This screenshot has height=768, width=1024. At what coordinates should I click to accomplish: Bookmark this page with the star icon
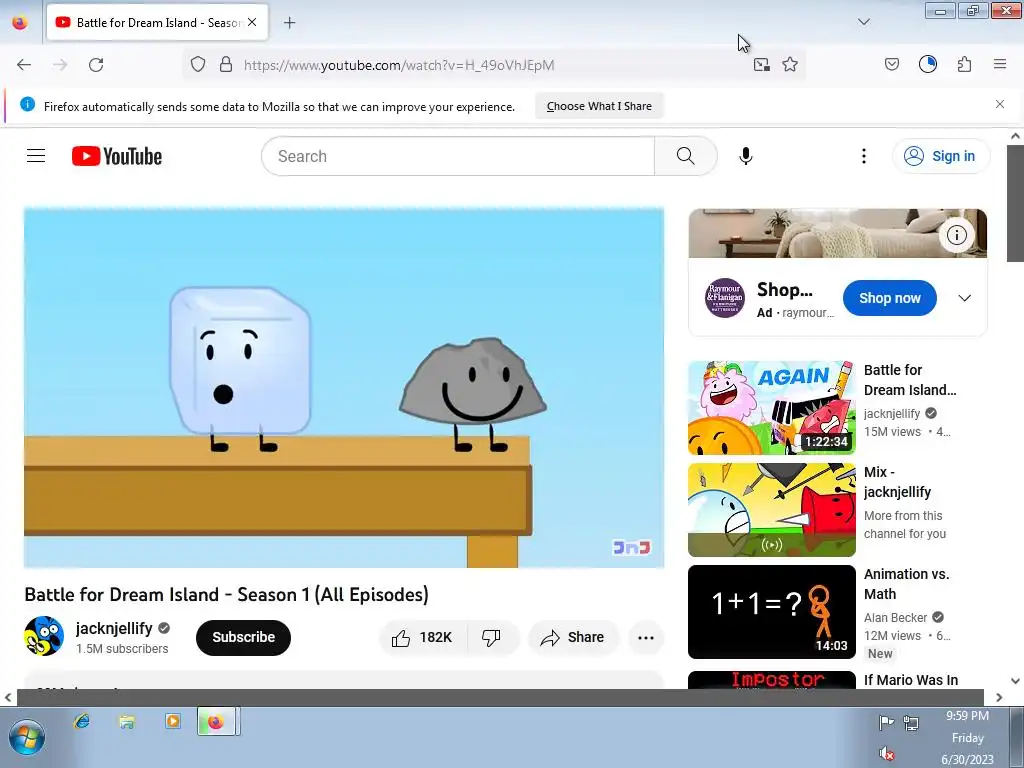click(x=790, y=65)
